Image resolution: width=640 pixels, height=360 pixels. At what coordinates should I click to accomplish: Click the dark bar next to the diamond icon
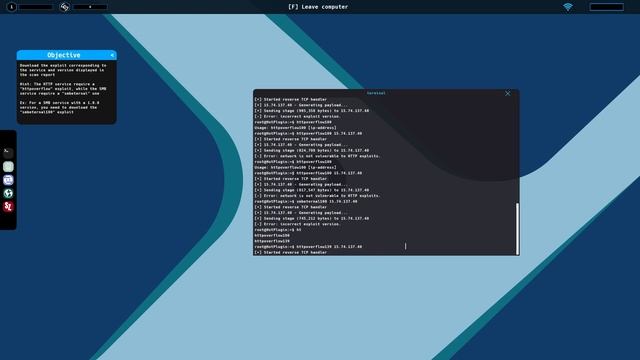90,7
